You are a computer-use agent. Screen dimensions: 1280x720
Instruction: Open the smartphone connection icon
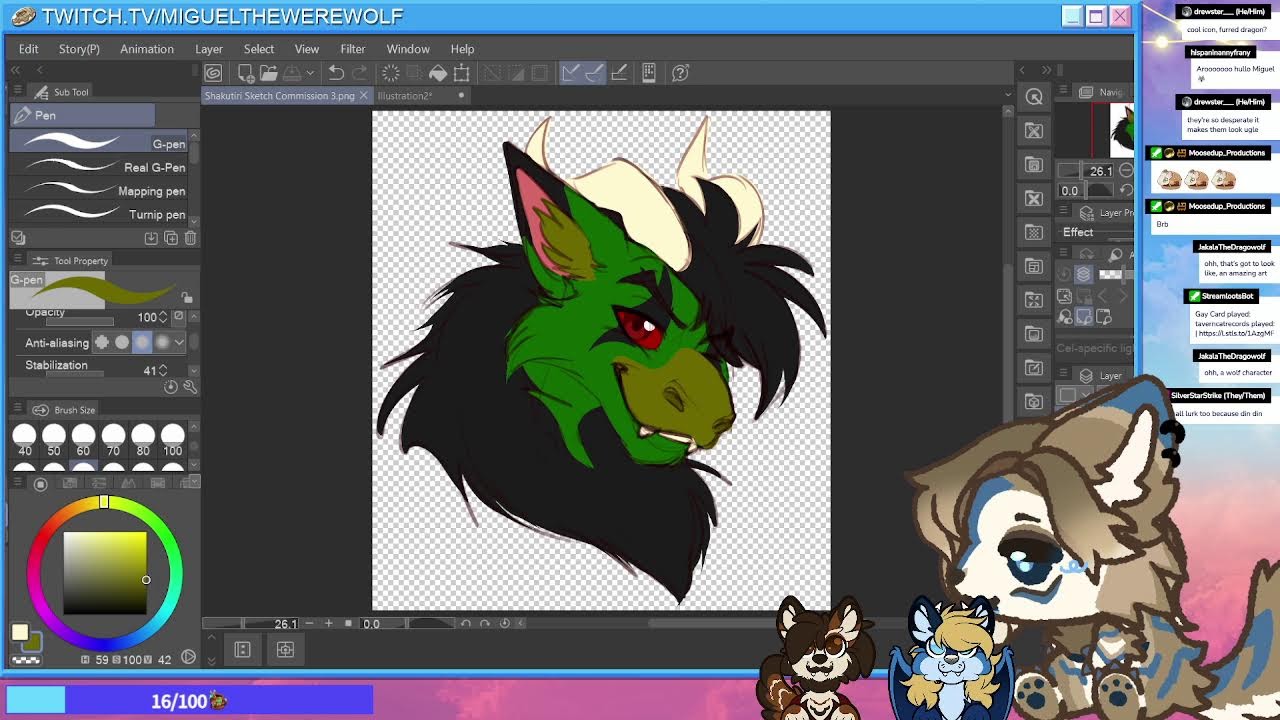[649, 73]
